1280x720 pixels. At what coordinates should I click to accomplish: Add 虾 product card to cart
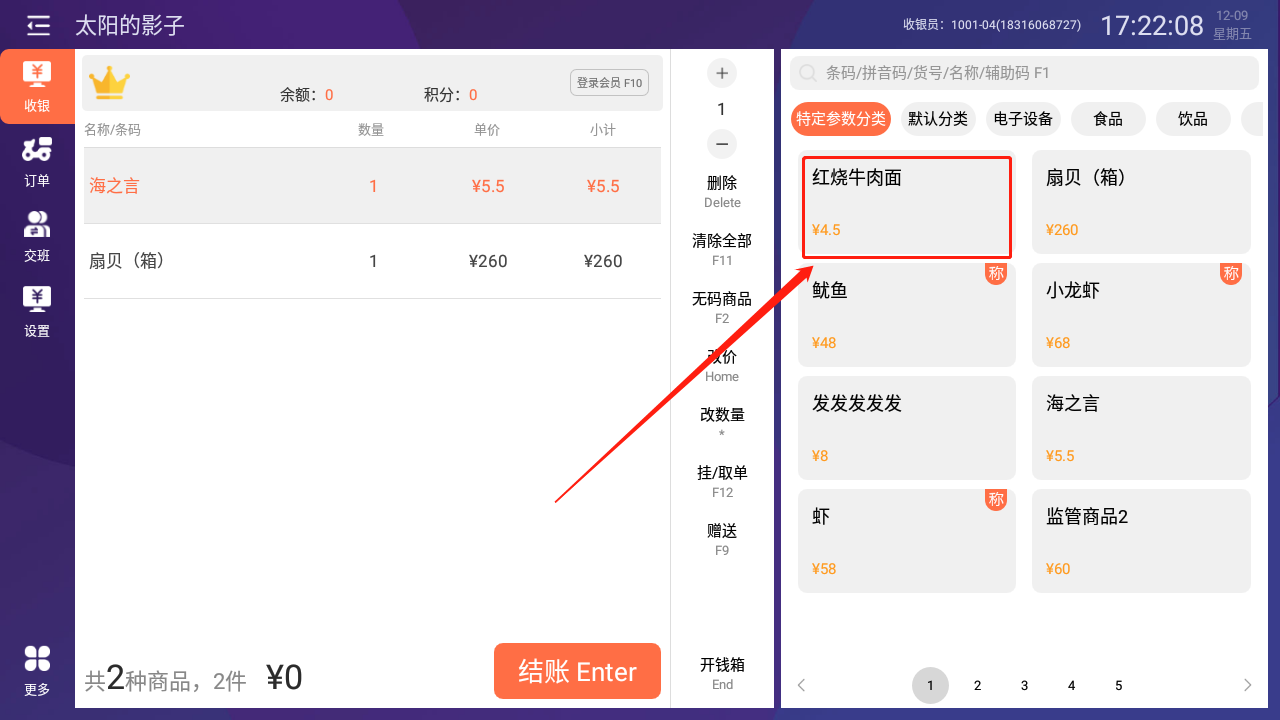(x=907, y=541)
